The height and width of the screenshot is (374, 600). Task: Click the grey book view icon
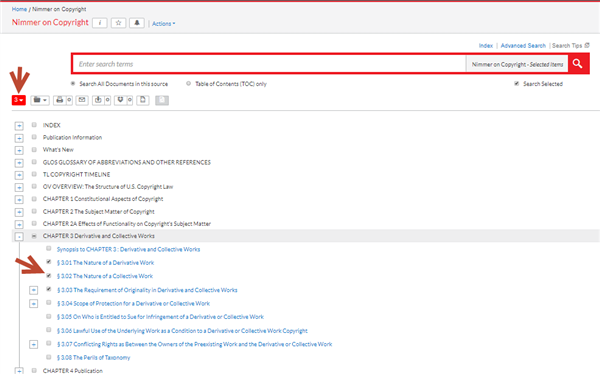[162, 100]
